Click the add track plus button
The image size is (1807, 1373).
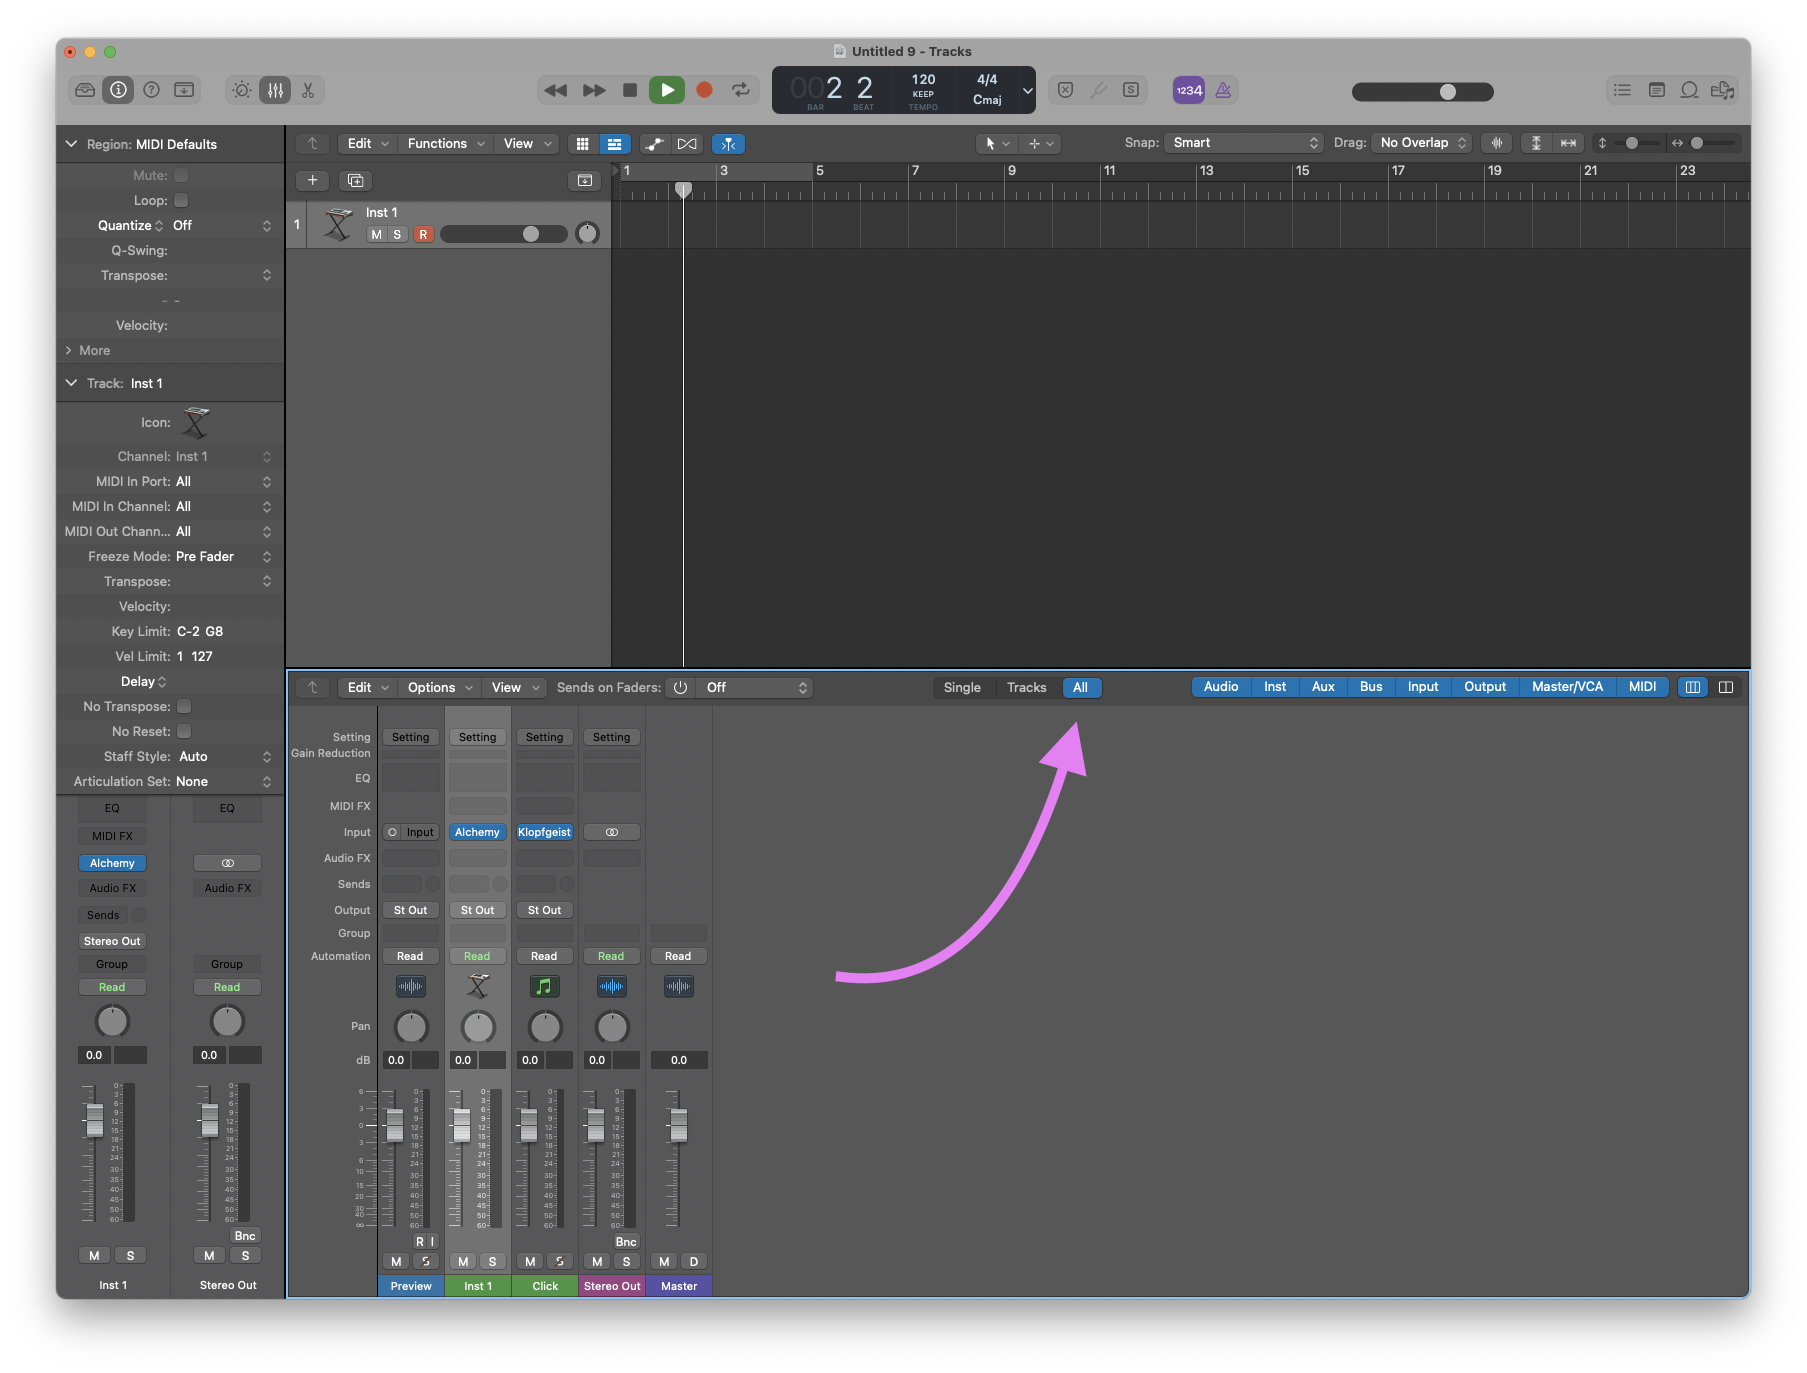coord(312,180)
